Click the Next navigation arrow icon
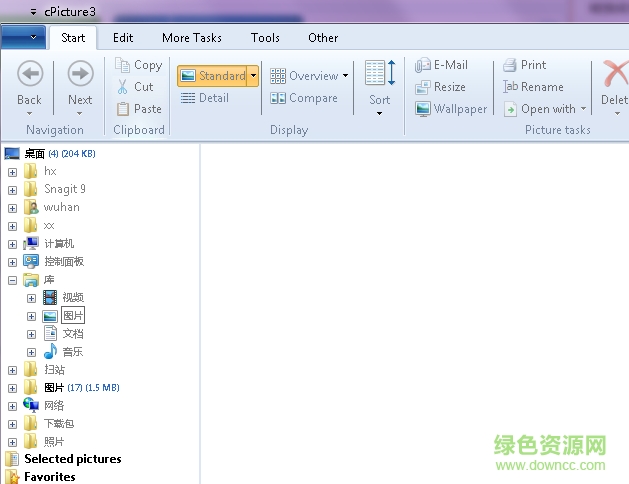 pos(80,74)
